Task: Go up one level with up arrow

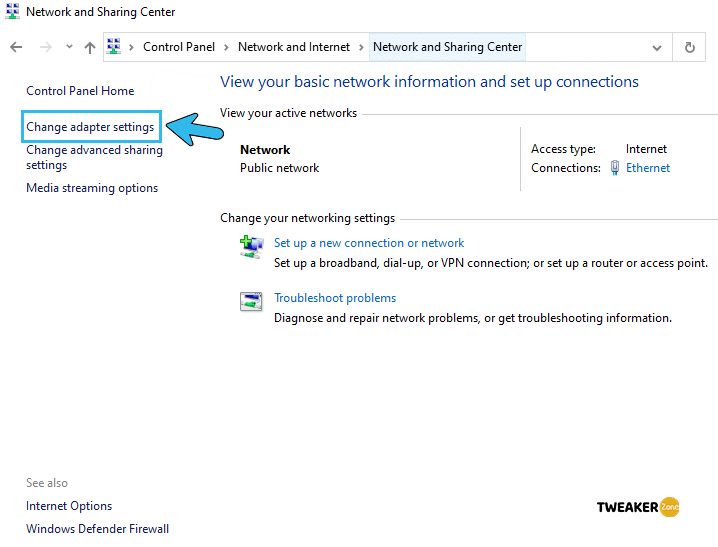Action: tap(90, 47)
